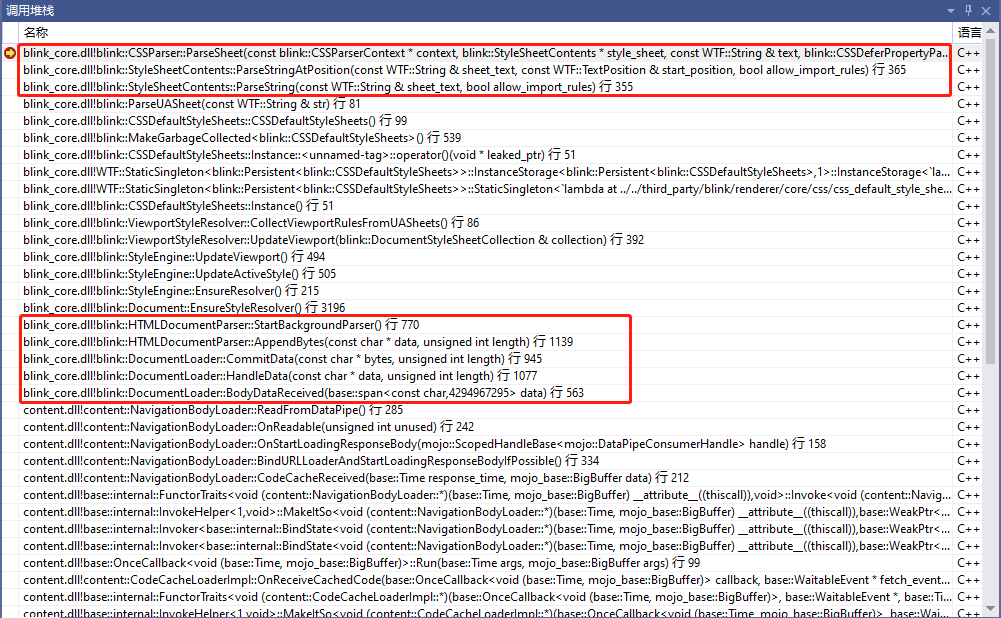1001x618 pixels.
Task: Pin the 调用堆栈 window with the pushpin icon
Action: 969,11
